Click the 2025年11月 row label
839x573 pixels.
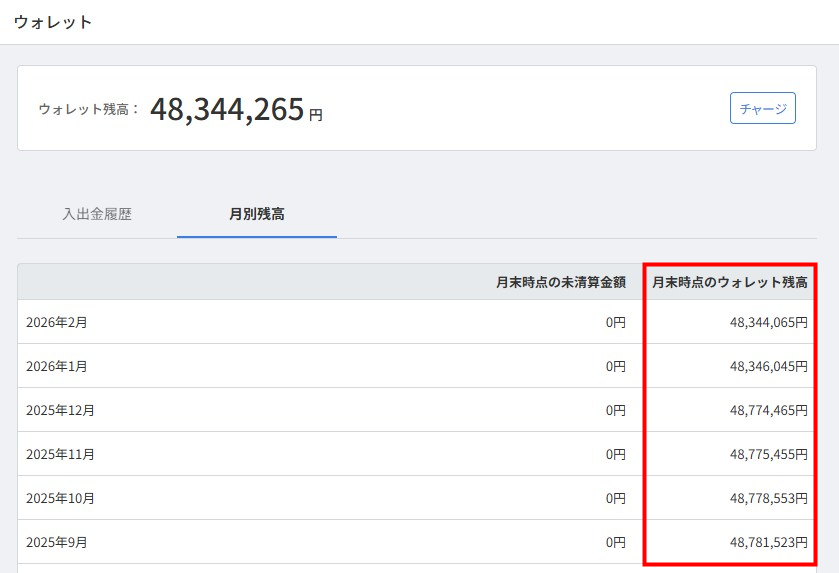point(60,454)
